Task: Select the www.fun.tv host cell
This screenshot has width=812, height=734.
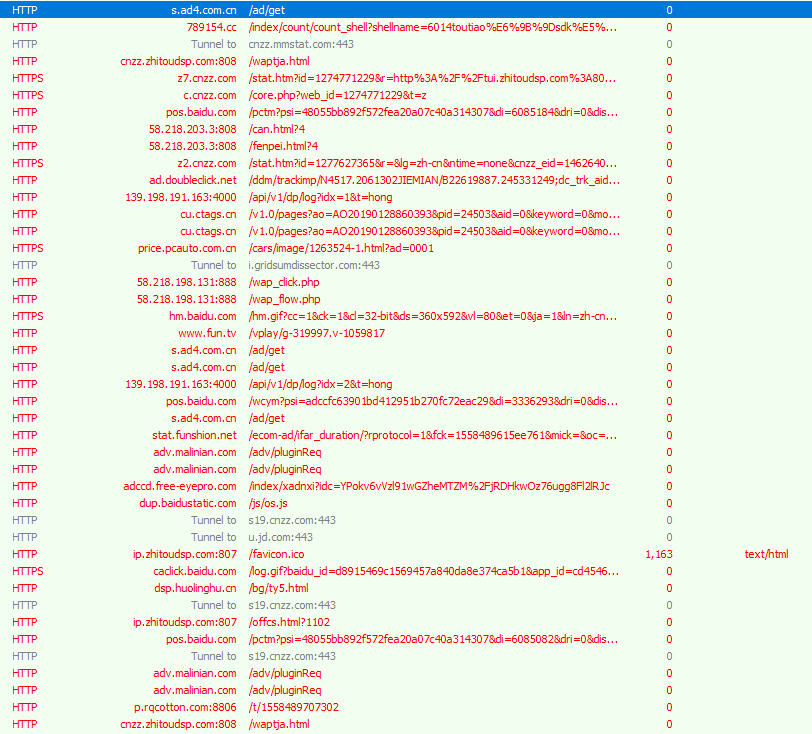Action: (207, 333)
